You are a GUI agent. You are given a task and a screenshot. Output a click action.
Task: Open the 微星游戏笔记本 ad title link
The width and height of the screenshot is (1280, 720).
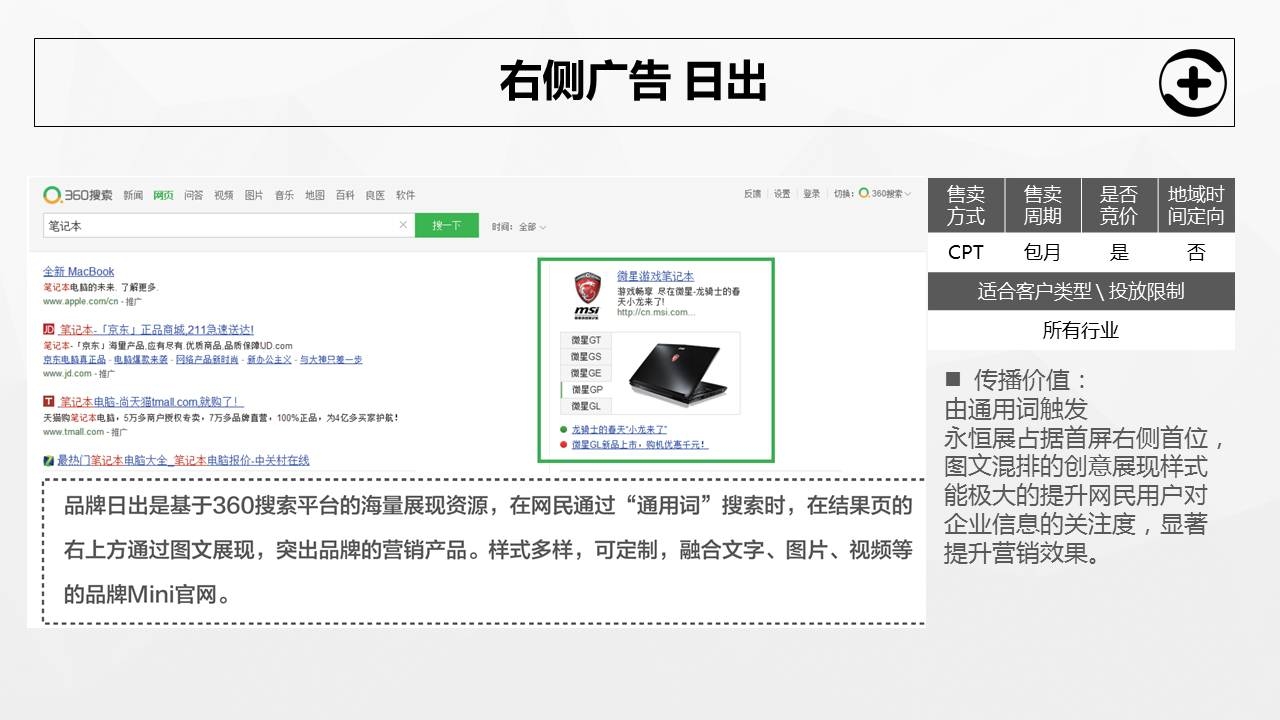655,276
